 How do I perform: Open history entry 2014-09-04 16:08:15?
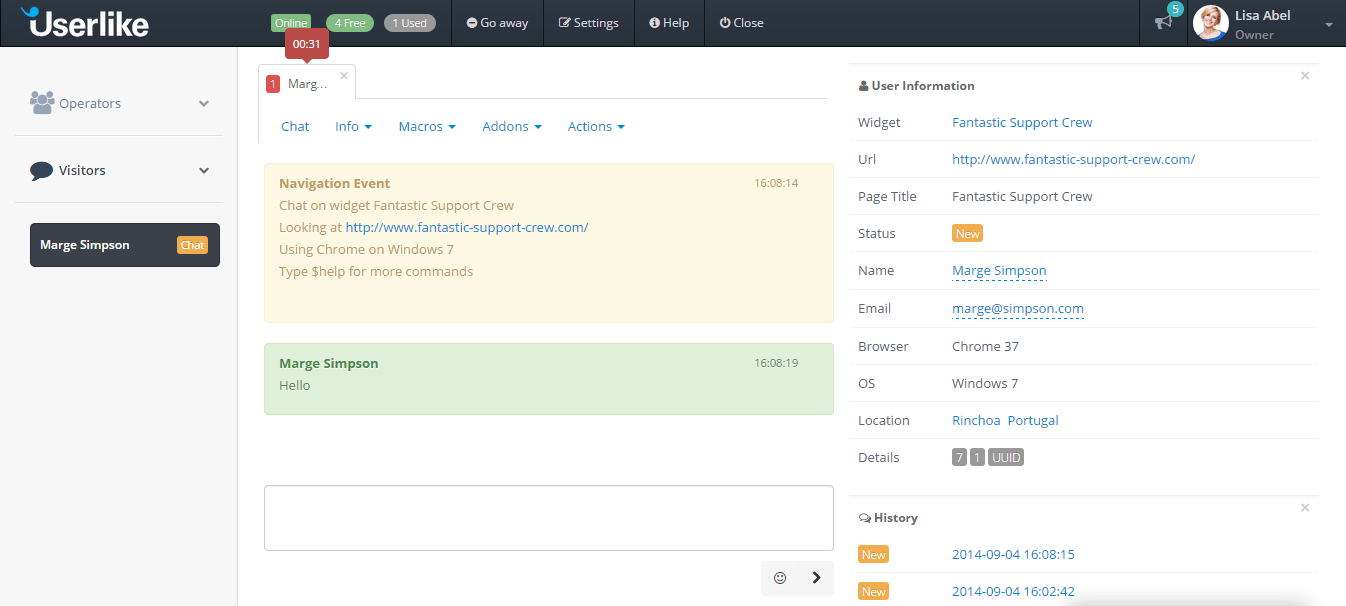(x=1013, y=554)
